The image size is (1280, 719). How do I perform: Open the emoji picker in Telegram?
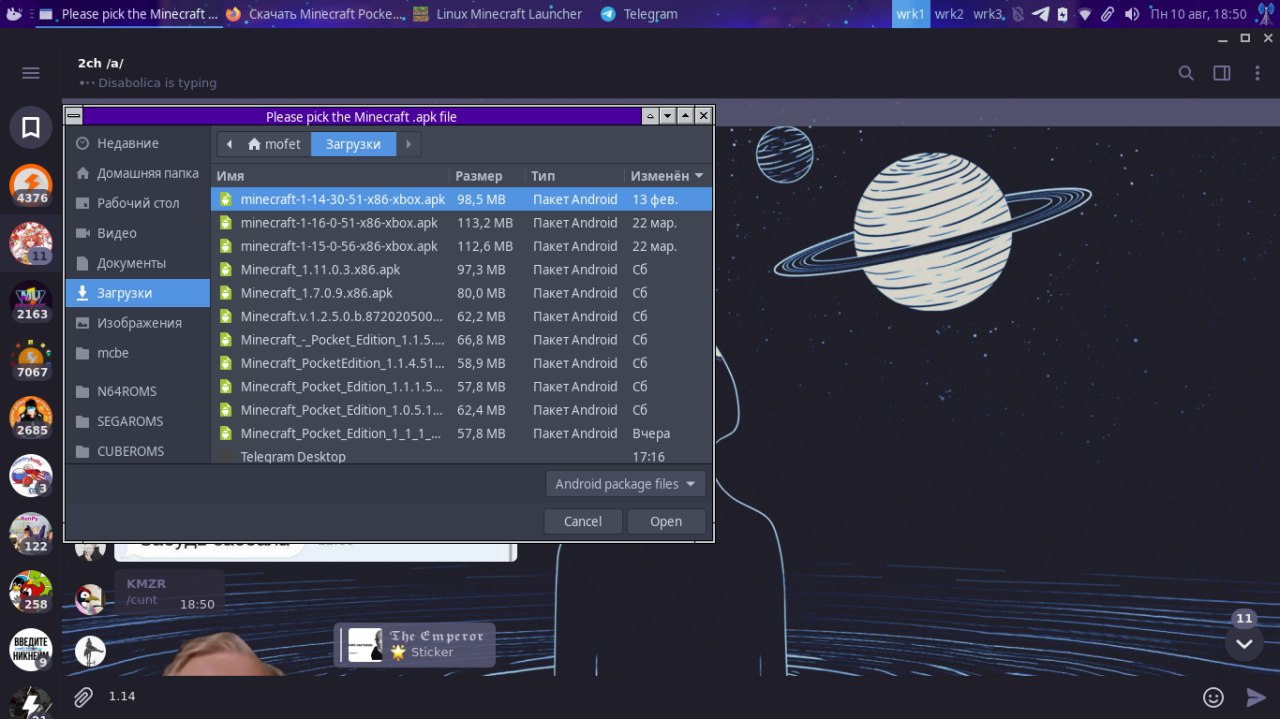pos(1213,697)
